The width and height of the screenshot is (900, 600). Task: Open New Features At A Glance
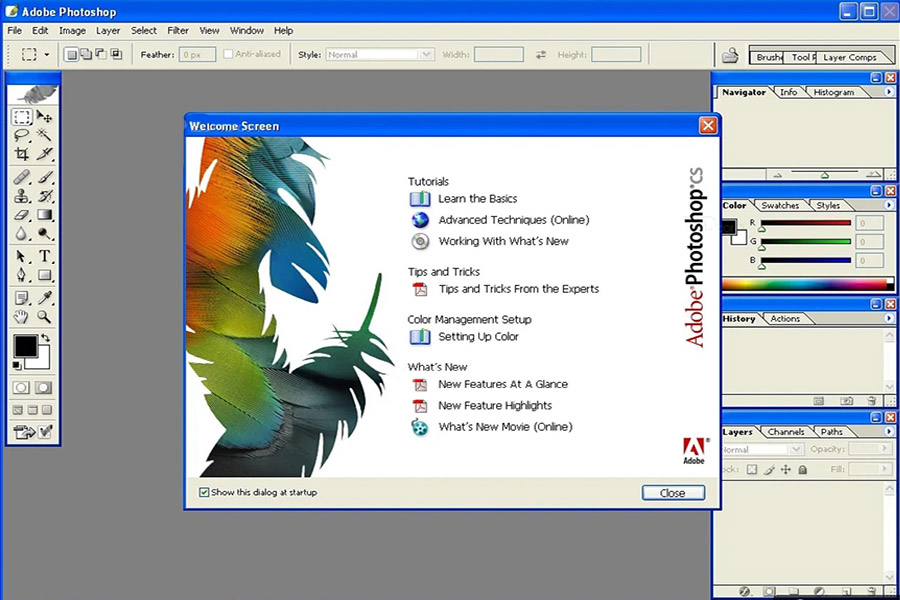pyautogui.click(x=503, y=384)
